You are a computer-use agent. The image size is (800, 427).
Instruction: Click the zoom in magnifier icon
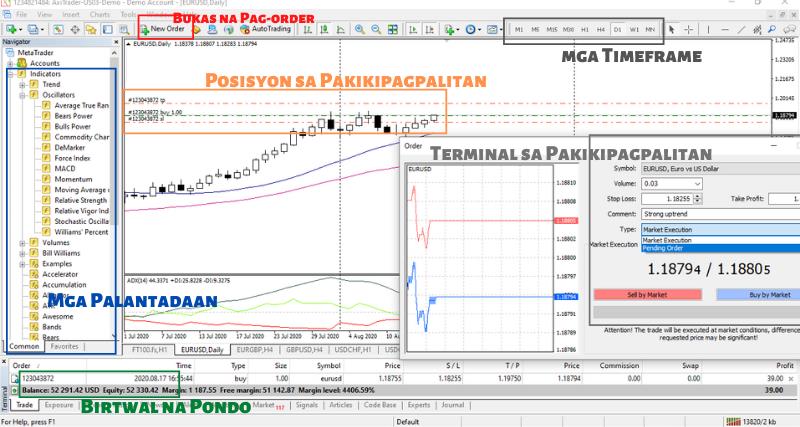tap(360, 30)
